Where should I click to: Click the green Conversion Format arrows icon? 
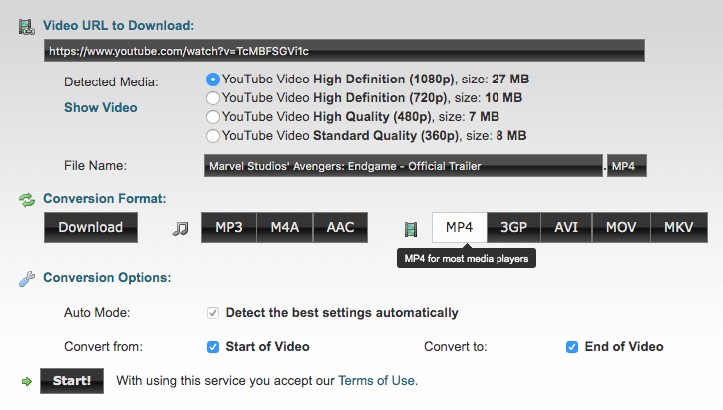pyautogui.click(x=27, y=199)
